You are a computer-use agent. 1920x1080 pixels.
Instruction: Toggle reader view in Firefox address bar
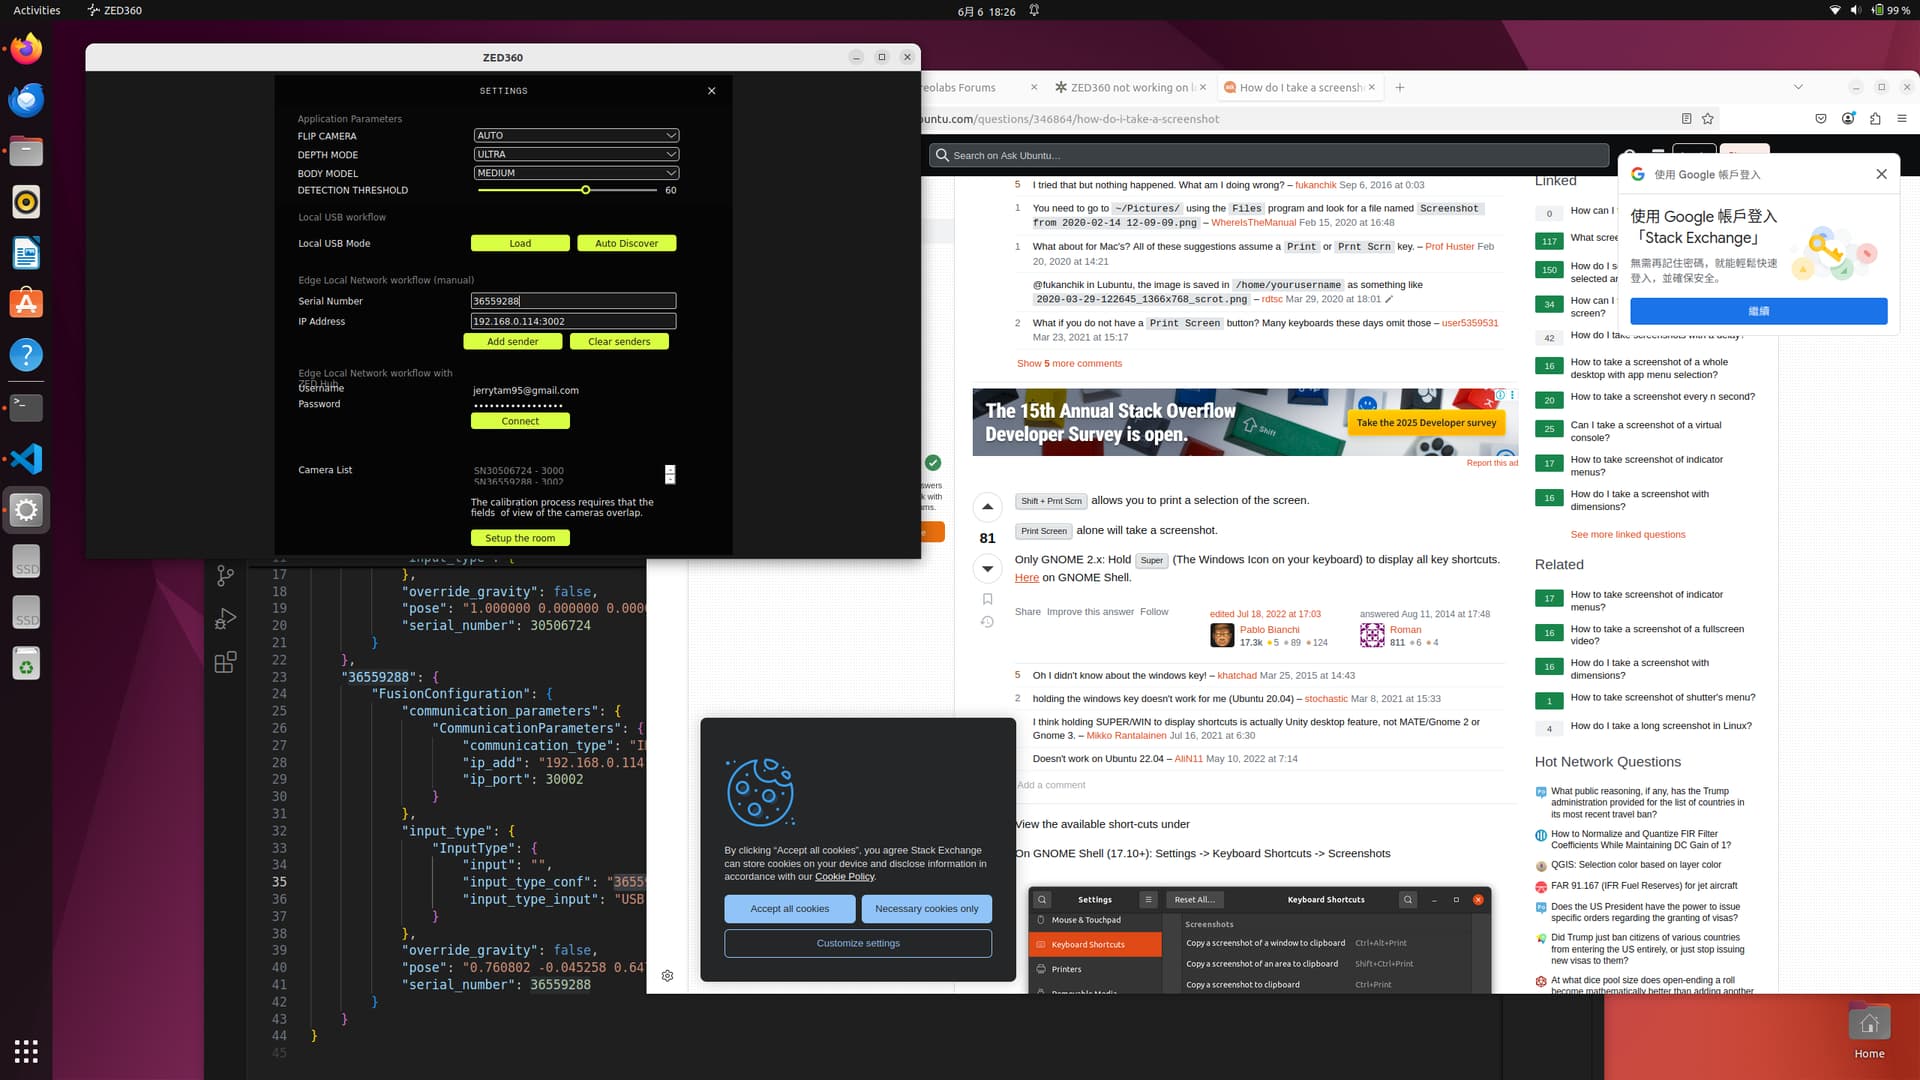(1686, 119)
